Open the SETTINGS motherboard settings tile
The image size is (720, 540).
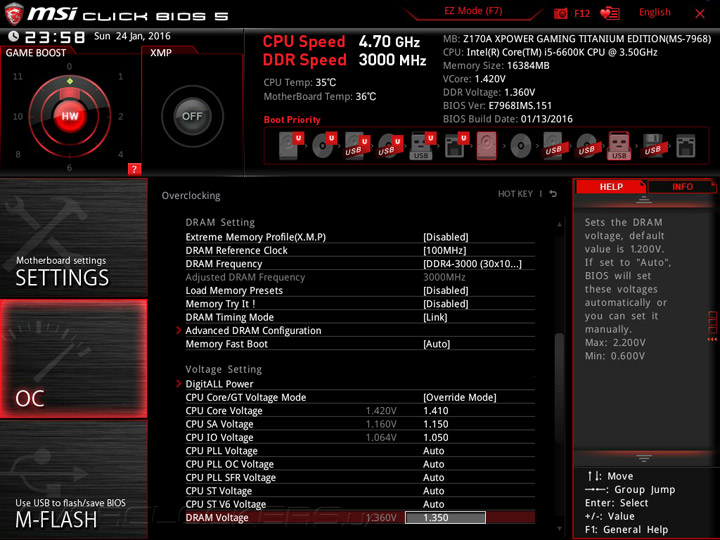tap(73, 238)
